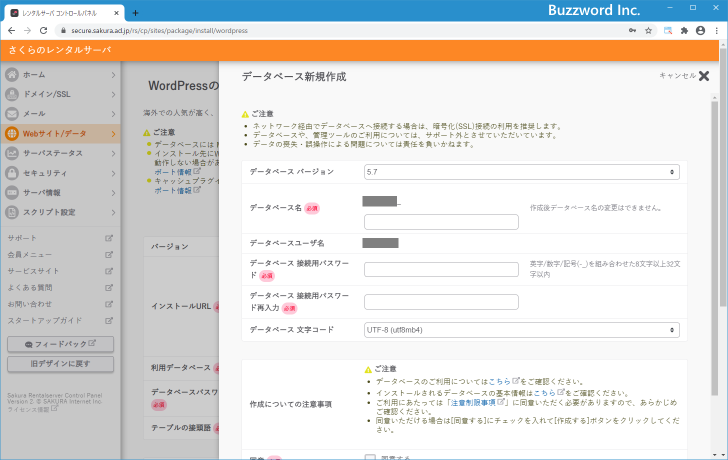Screen dimensions: 728x460
Task: Click the 接続用パスワード input field
Action: coord(441,269)
